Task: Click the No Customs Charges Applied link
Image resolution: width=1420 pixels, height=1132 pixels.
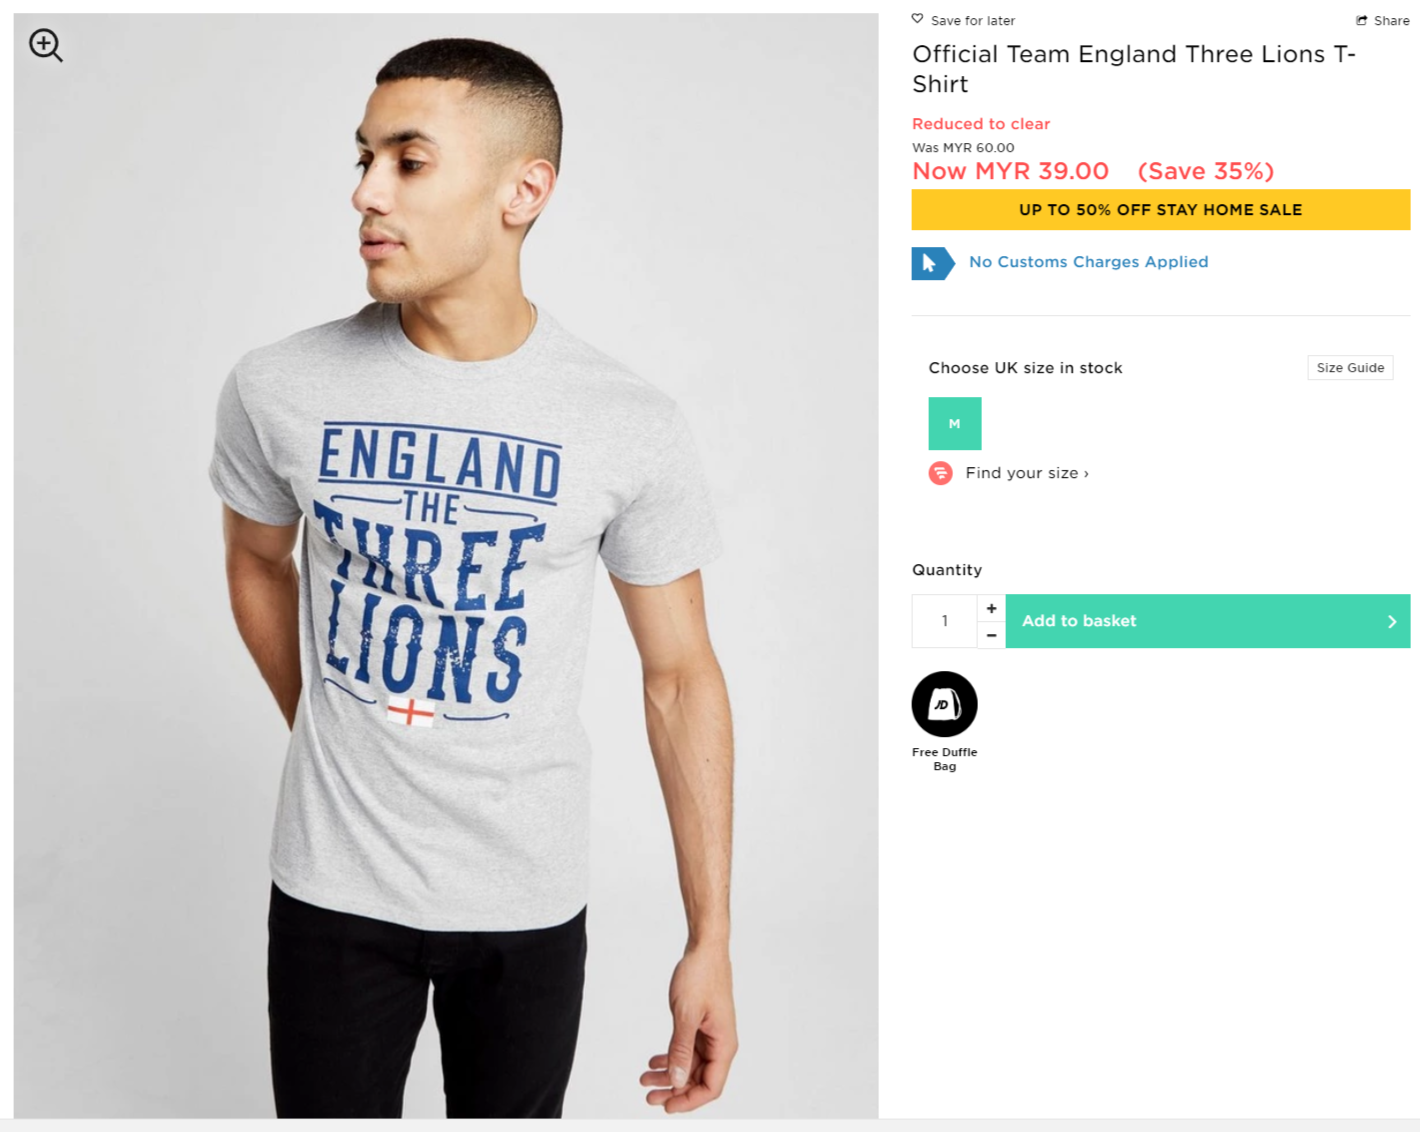Action: [1088, 262]
